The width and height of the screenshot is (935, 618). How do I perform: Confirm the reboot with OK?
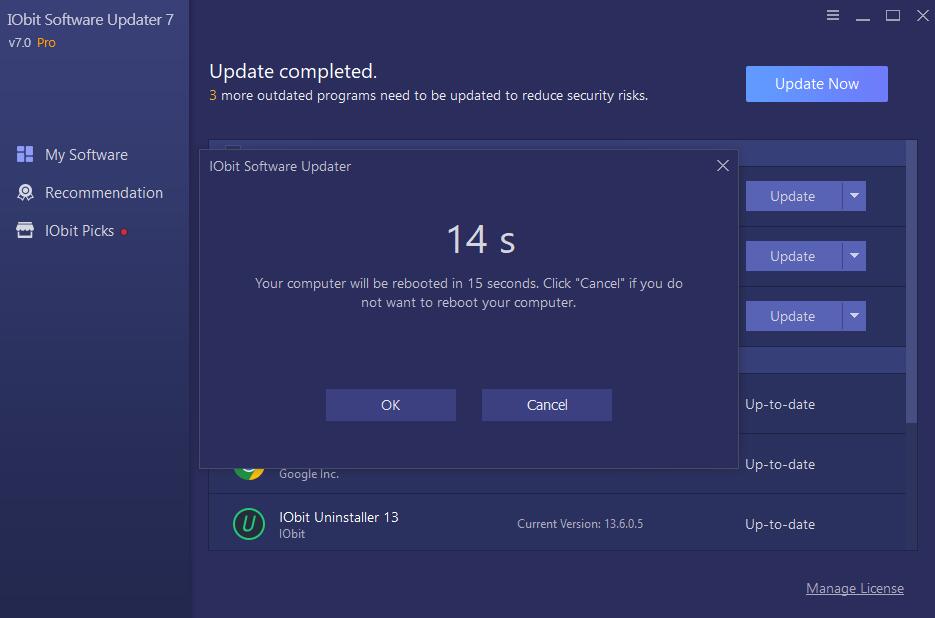click(391, 405)
